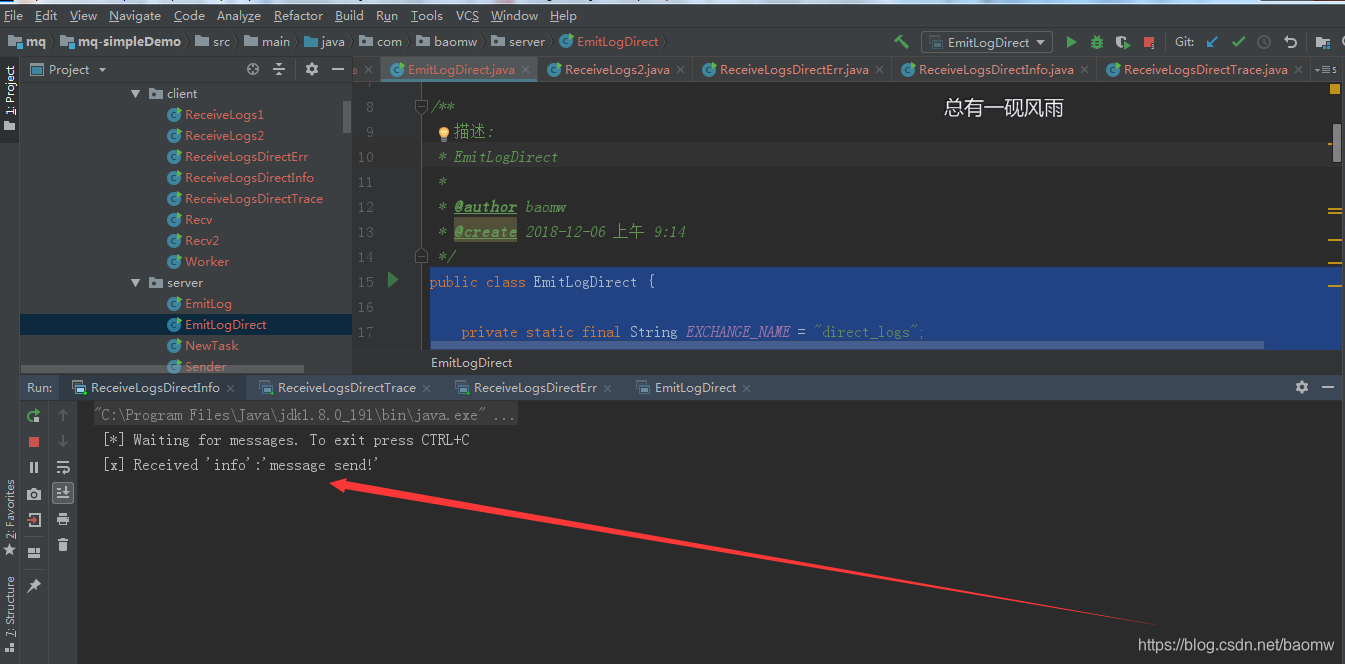Toggle the 2: Favorites tool window
This screenshot has width=1345, height=664.
coord(10,518)
